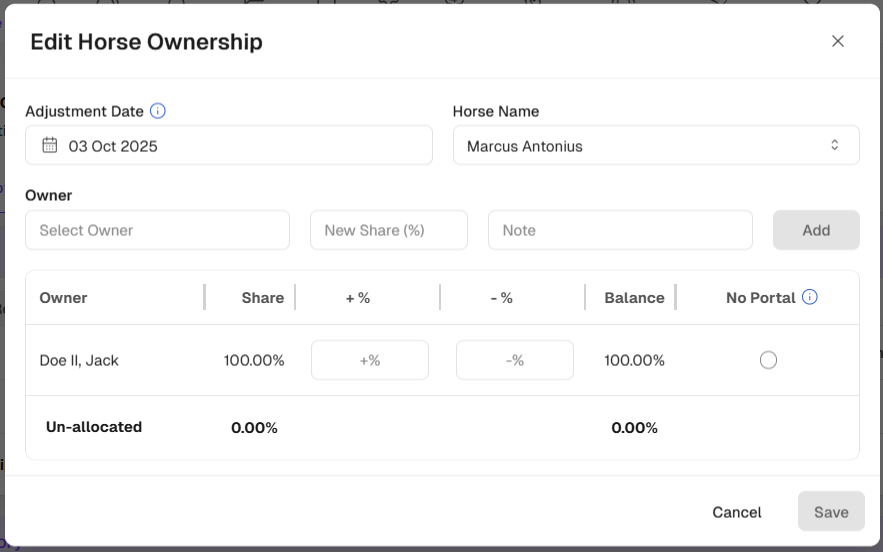Screen dimensions: 883x552
Task: Click the Horse Name dropdown chevron icon
Action: 835,145
